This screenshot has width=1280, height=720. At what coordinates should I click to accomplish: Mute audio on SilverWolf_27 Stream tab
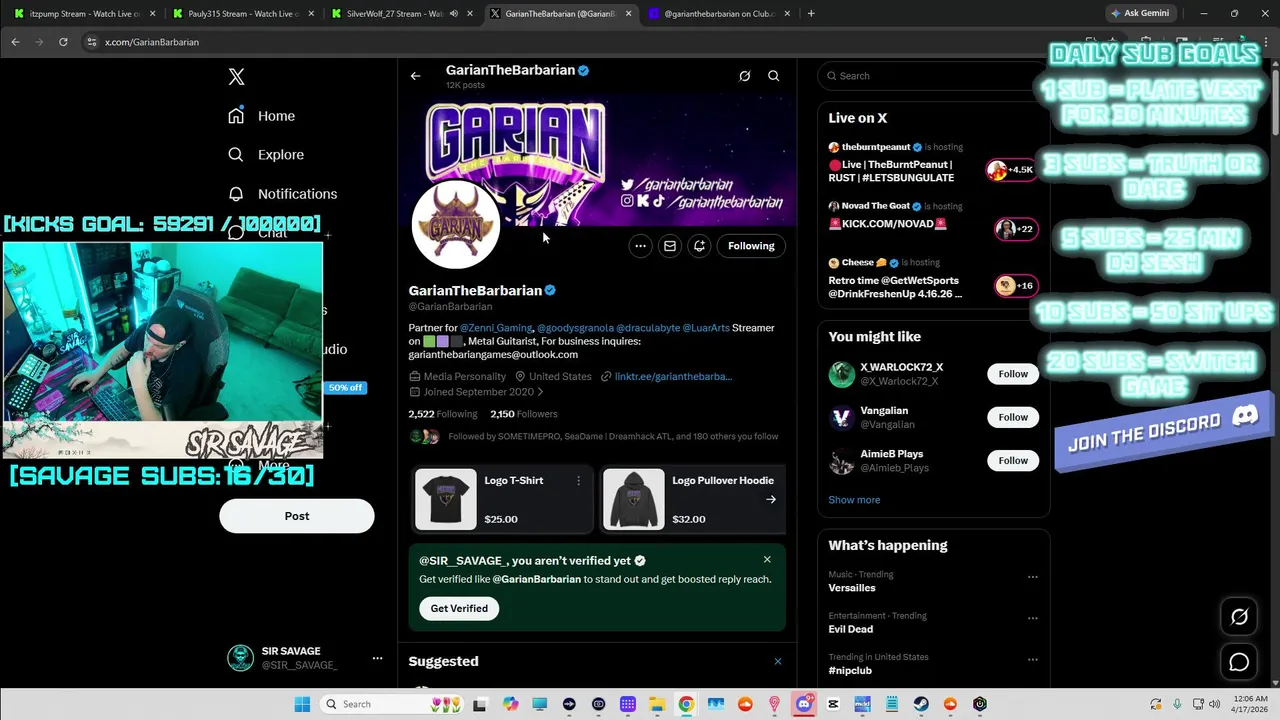[454, 14]
